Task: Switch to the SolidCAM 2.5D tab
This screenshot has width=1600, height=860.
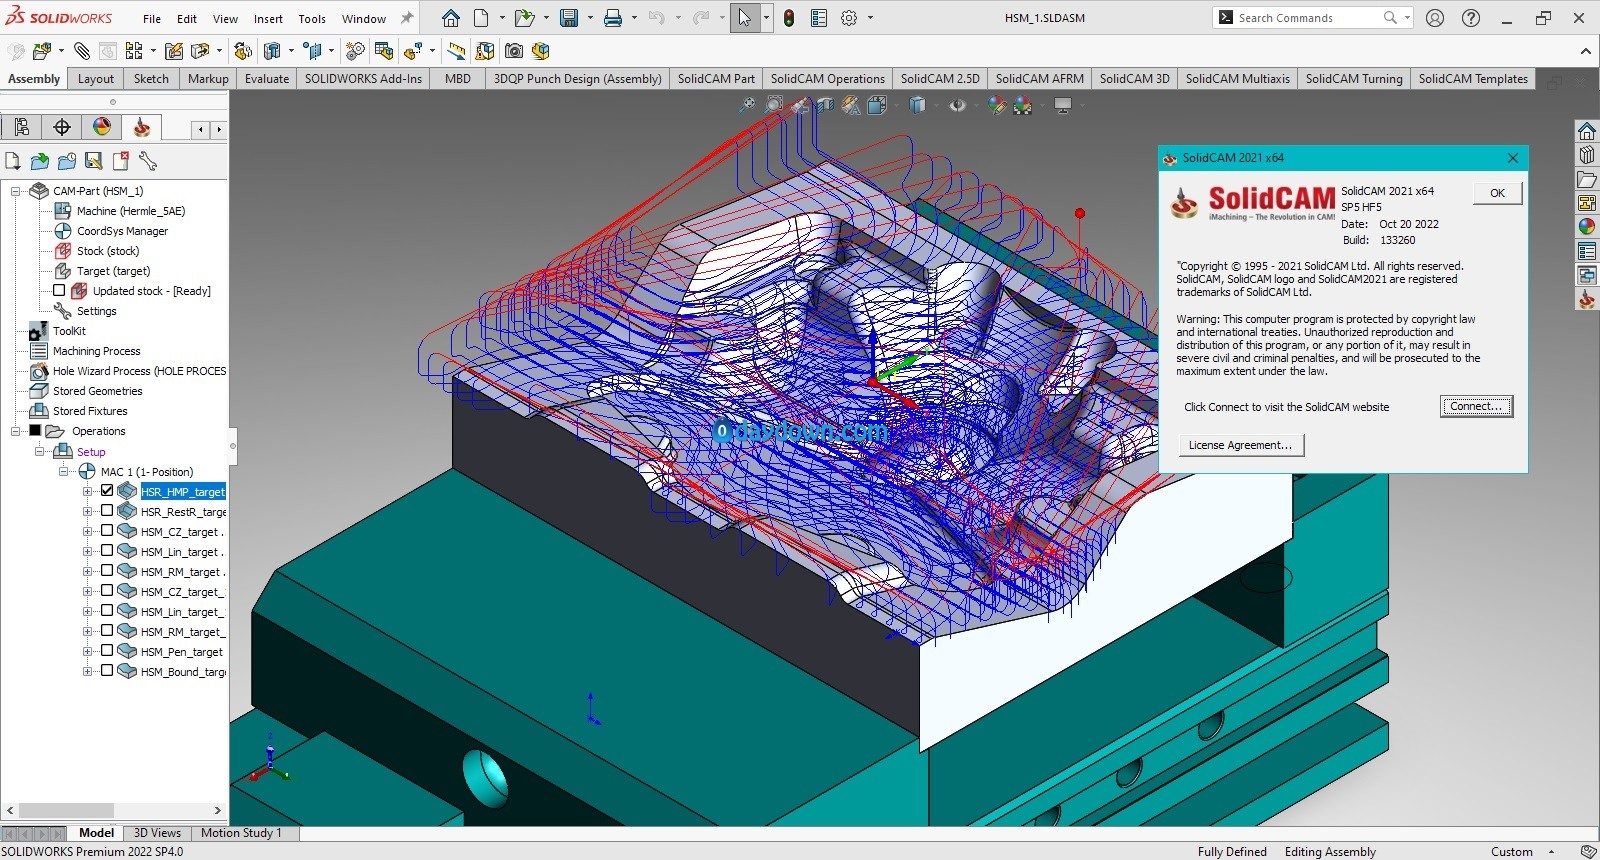Action: [940, 79]
